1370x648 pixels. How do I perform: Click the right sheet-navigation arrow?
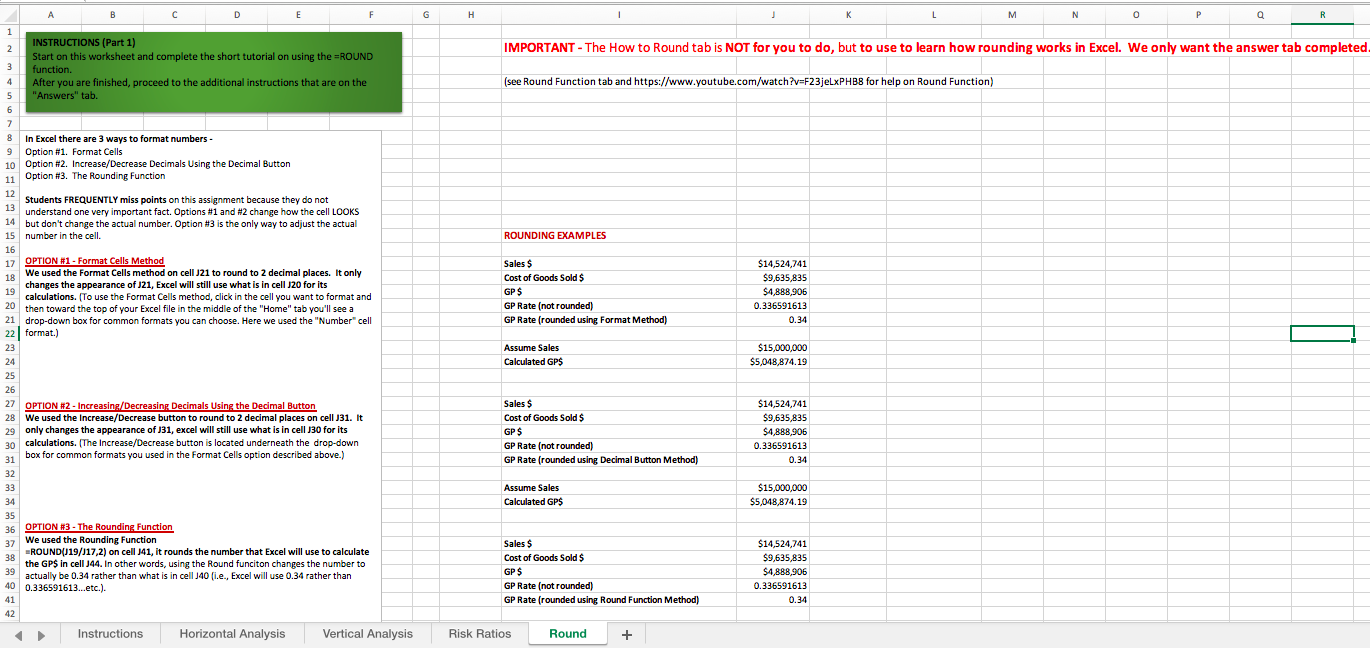(x=40, y=633)
